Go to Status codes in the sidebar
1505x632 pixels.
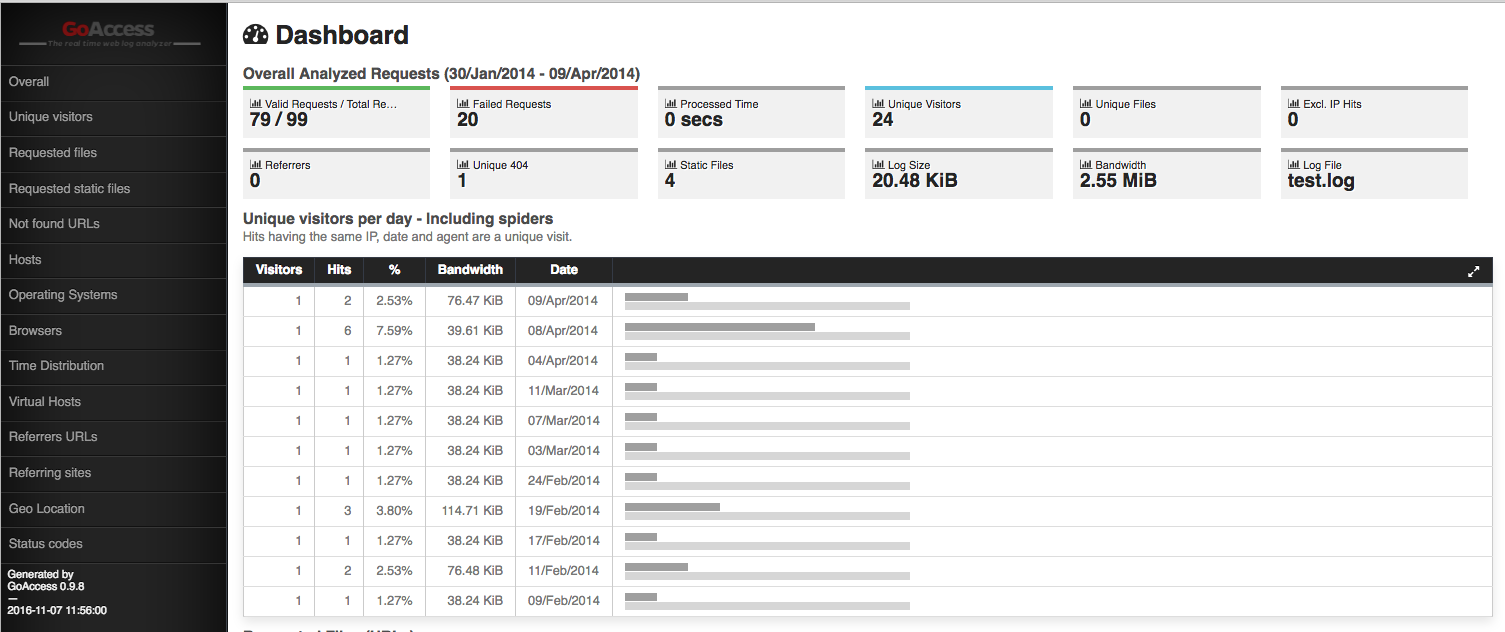coord(113,544)
